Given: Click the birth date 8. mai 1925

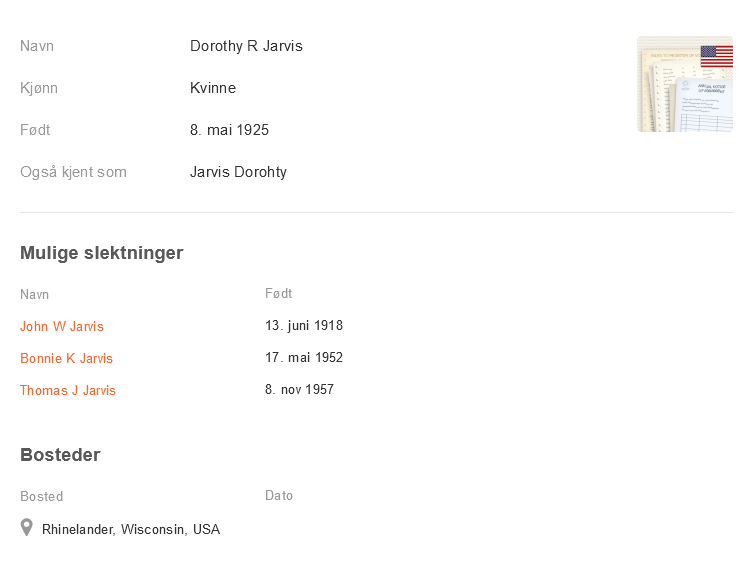Looking at the screenshot, I should point(229,130).
